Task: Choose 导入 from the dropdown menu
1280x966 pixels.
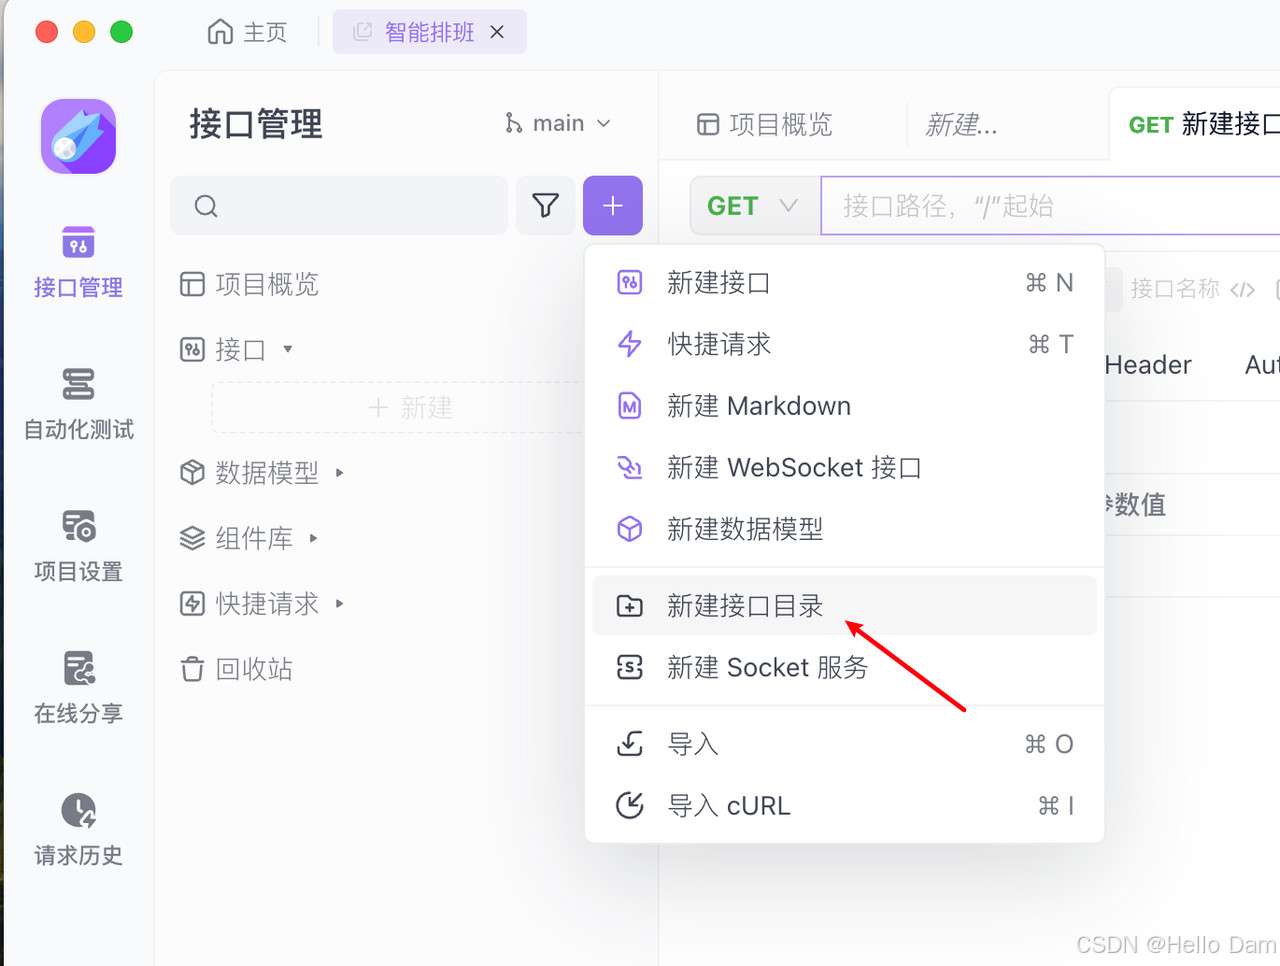Action: 844,744
